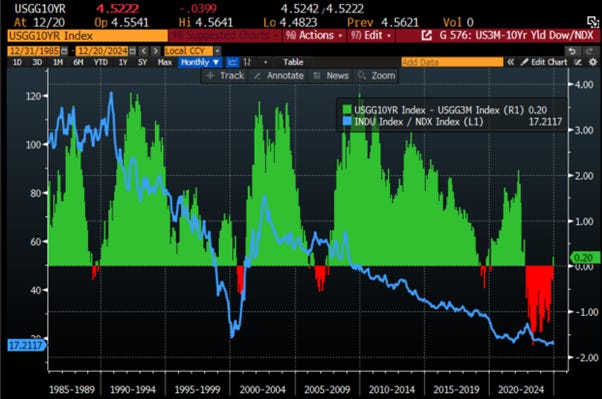Select the 6M range tab
The image size is (602, 399).
tap(78, 62)
